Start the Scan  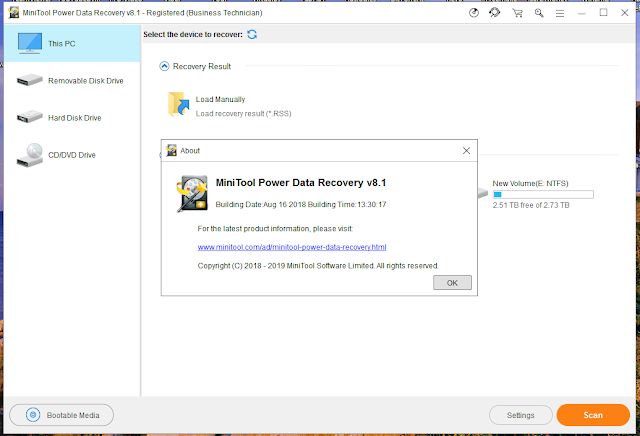(x=593, y=415)
